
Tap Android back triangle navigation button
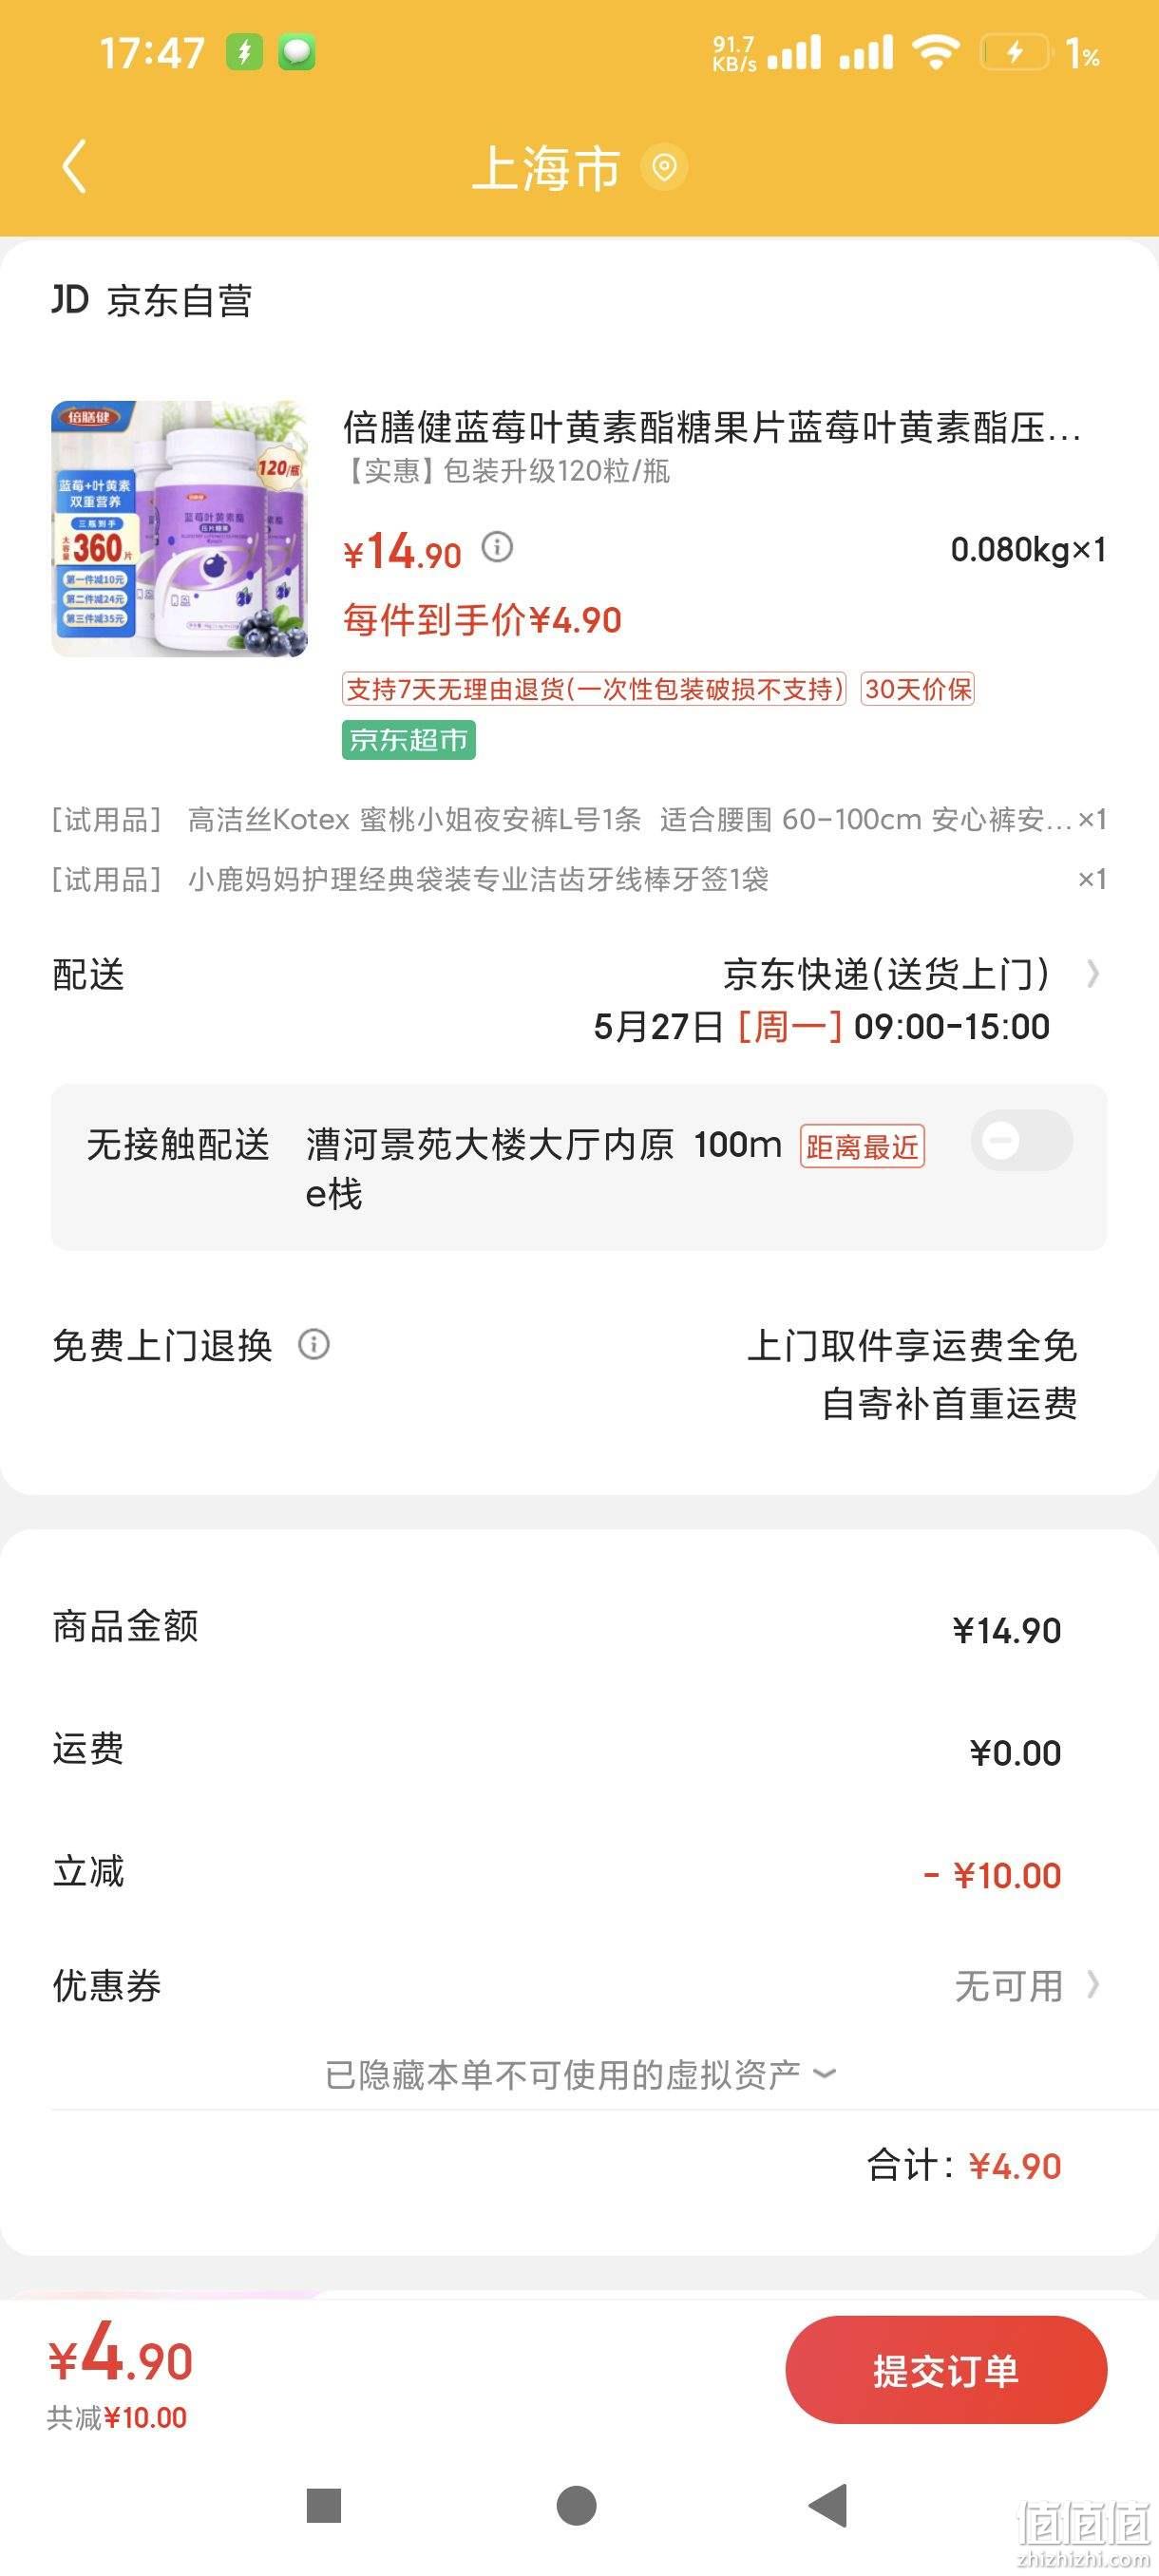tap(828, 2505)
